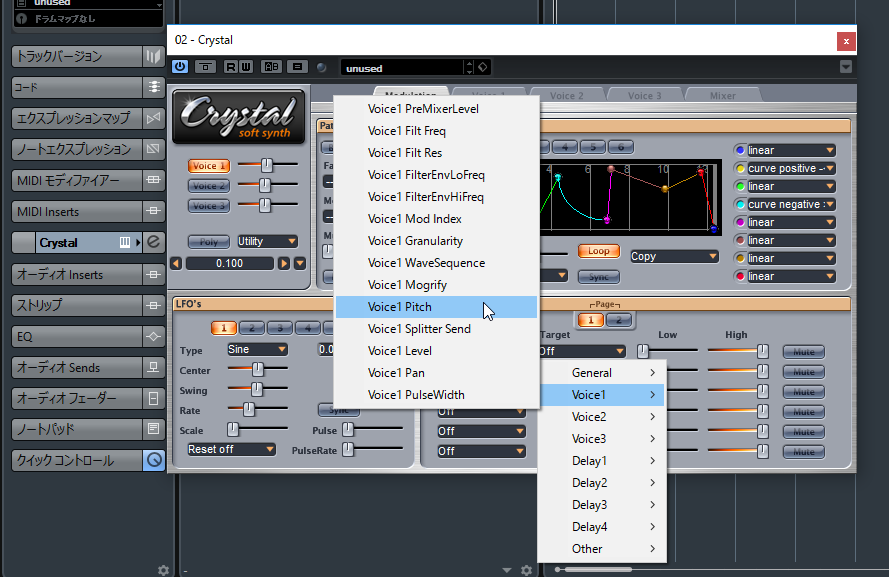Click the コード section icon
Screen dimensions: 889x577
[x=153, y=87]
